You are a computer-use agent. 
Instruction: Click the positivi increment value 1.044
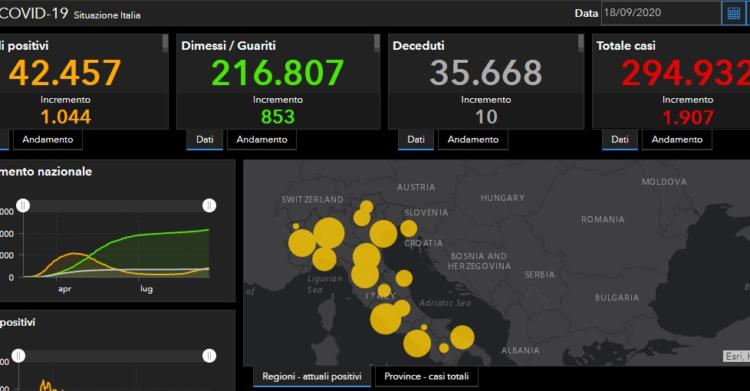[66, 117]
